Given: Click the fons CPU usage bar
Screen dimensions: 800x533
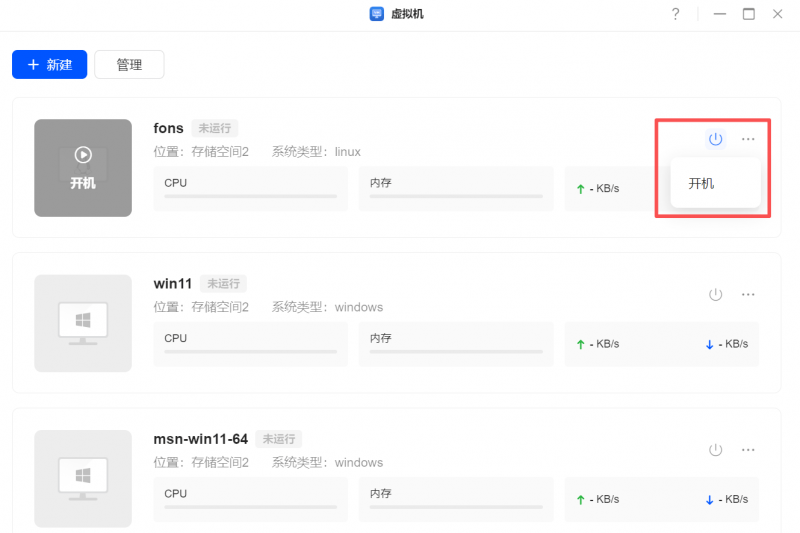Looking at the screenshot, I should [x=250, y=196].
